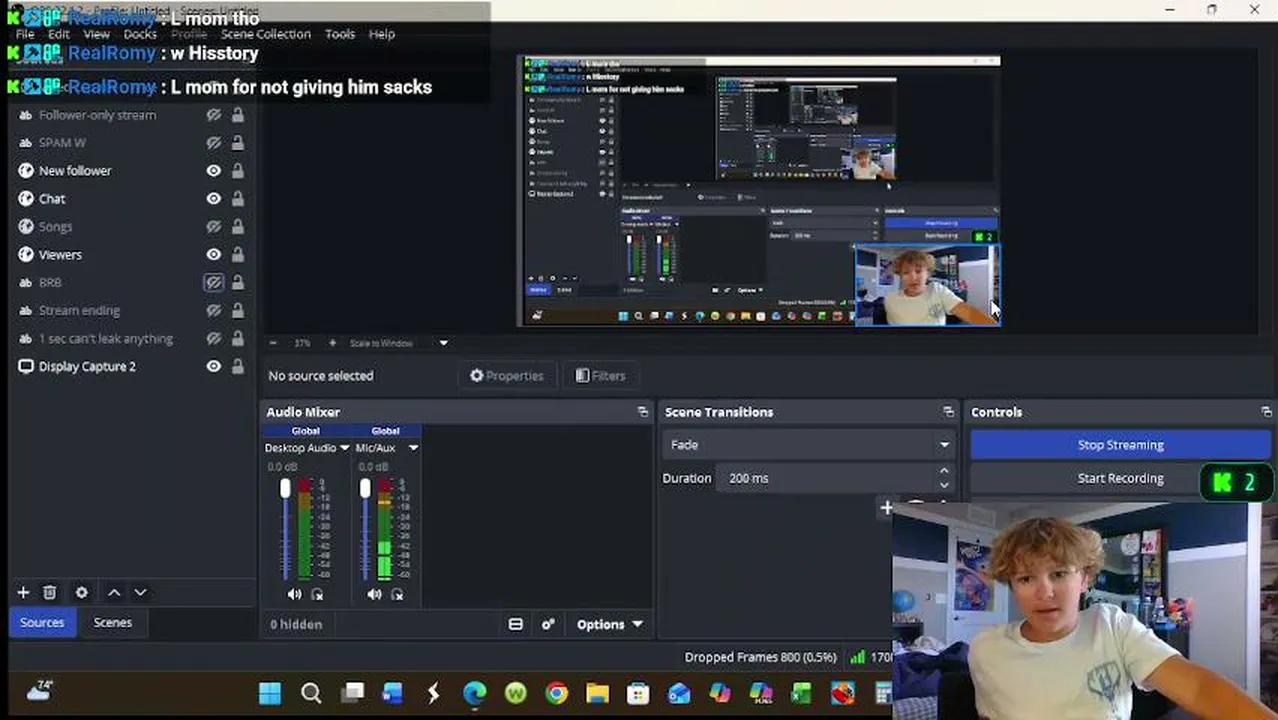Image resolution: width=1278 pixels, height=720 pixels.
Task: Open the File menu
Action: tap(25, 34)
